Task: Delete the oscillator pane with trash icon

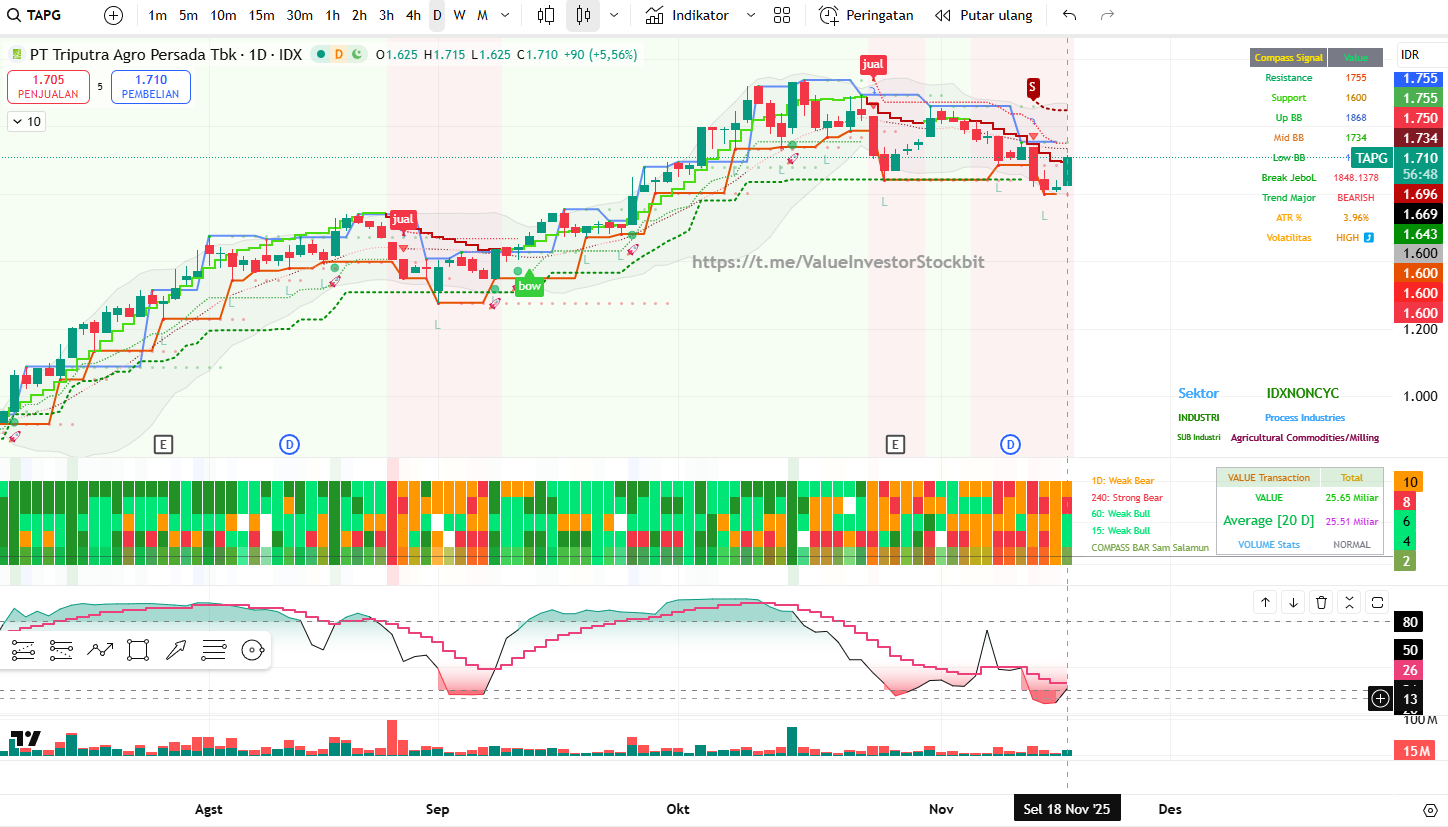Action: [x=1321, y=602]
